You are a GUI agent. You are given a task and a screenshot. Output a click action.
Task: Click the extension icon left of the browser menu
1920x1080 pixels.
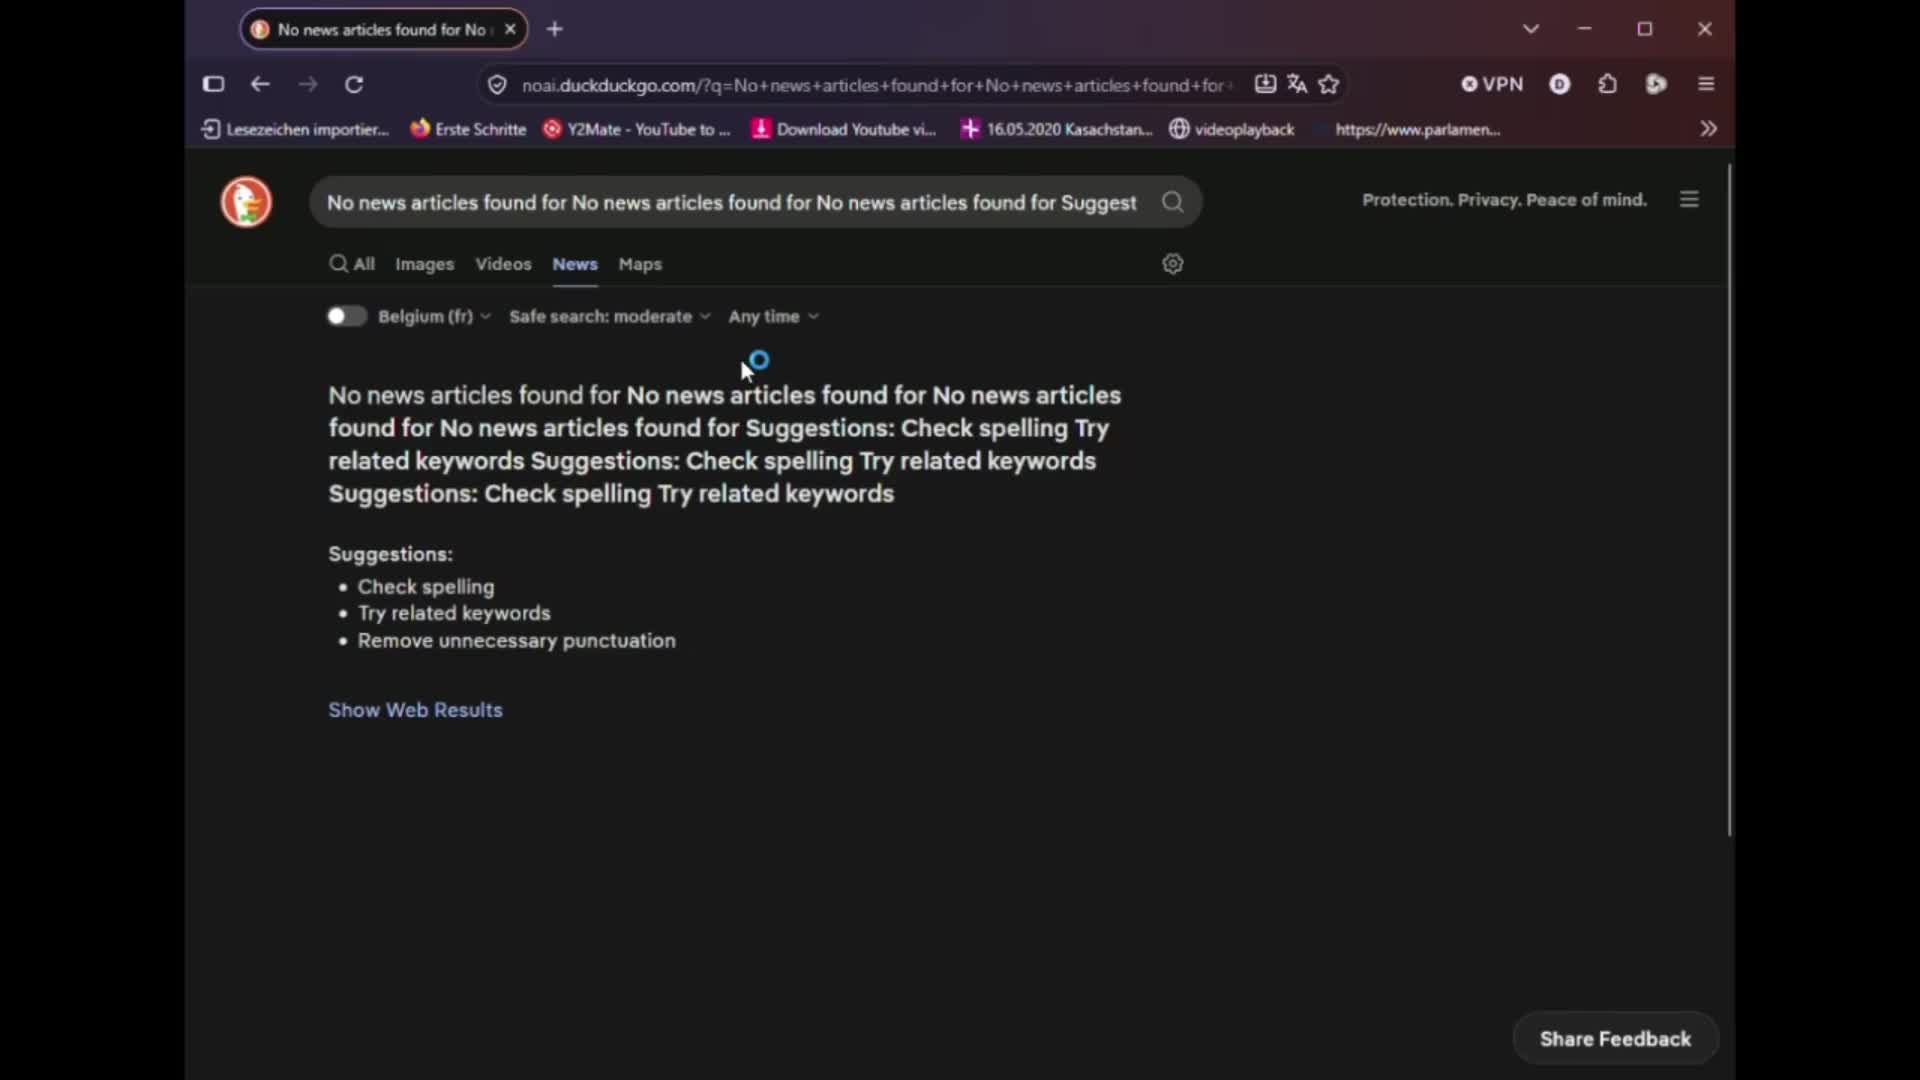[1656, 84]
